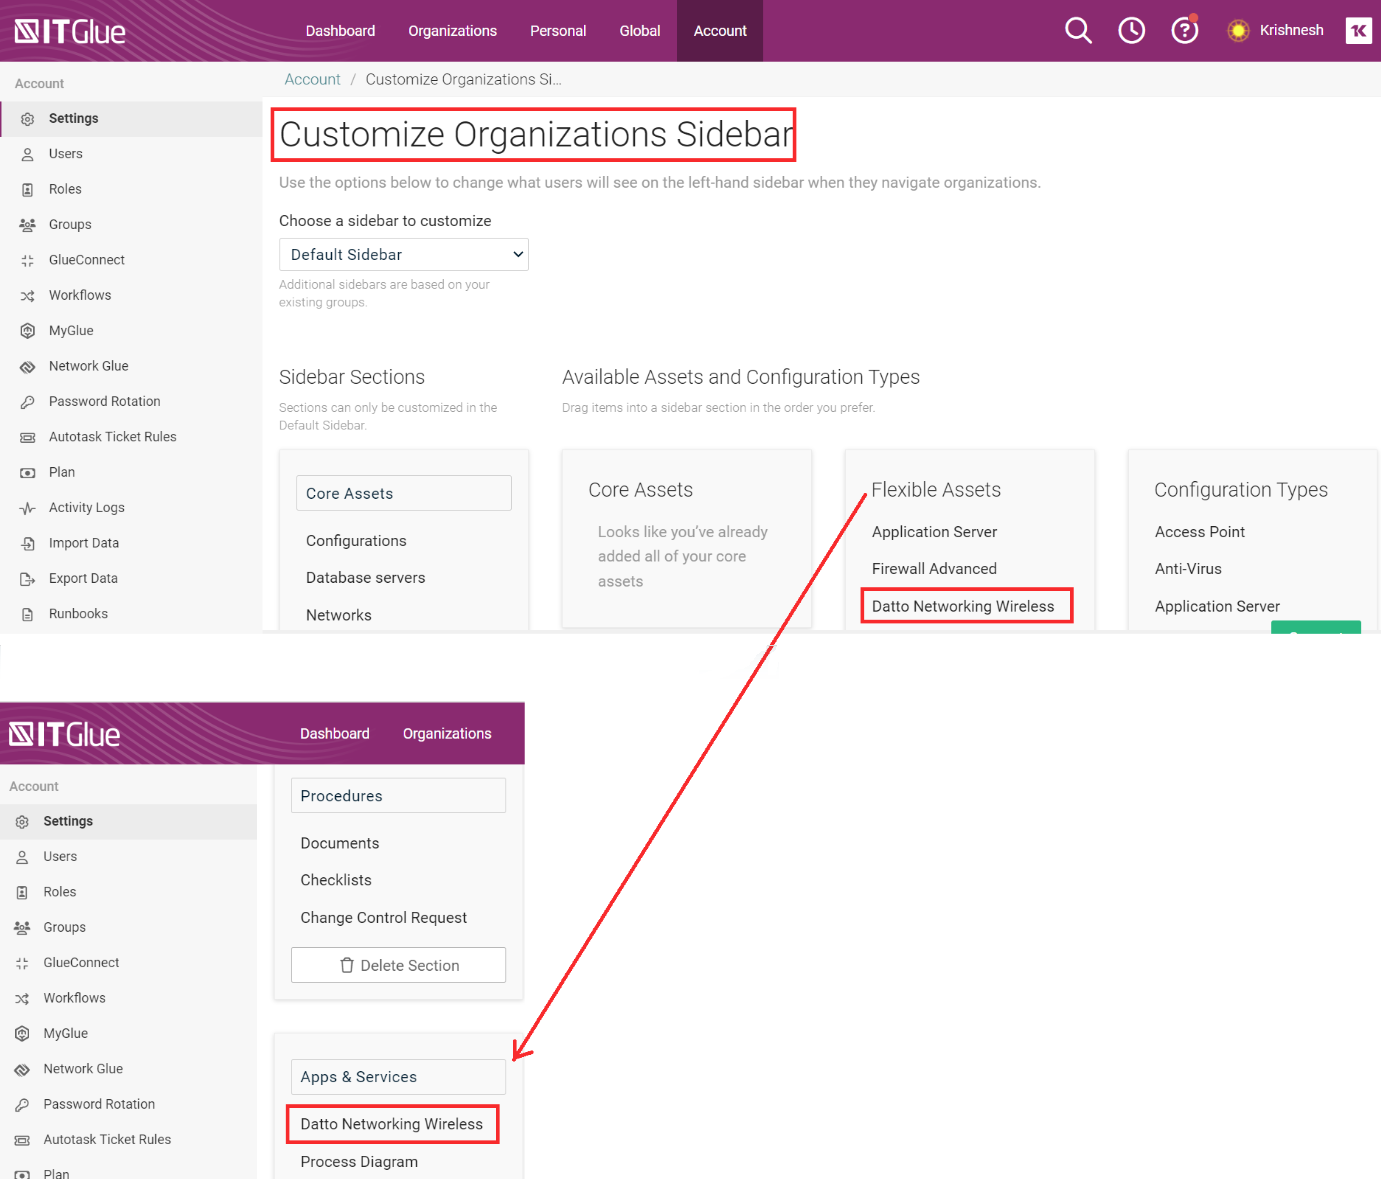This screenshot has width=1381, height=1179.
Task: Click the Krishnesh user avatar icon
Action: pyautogui.click(x=1238, y=31)
